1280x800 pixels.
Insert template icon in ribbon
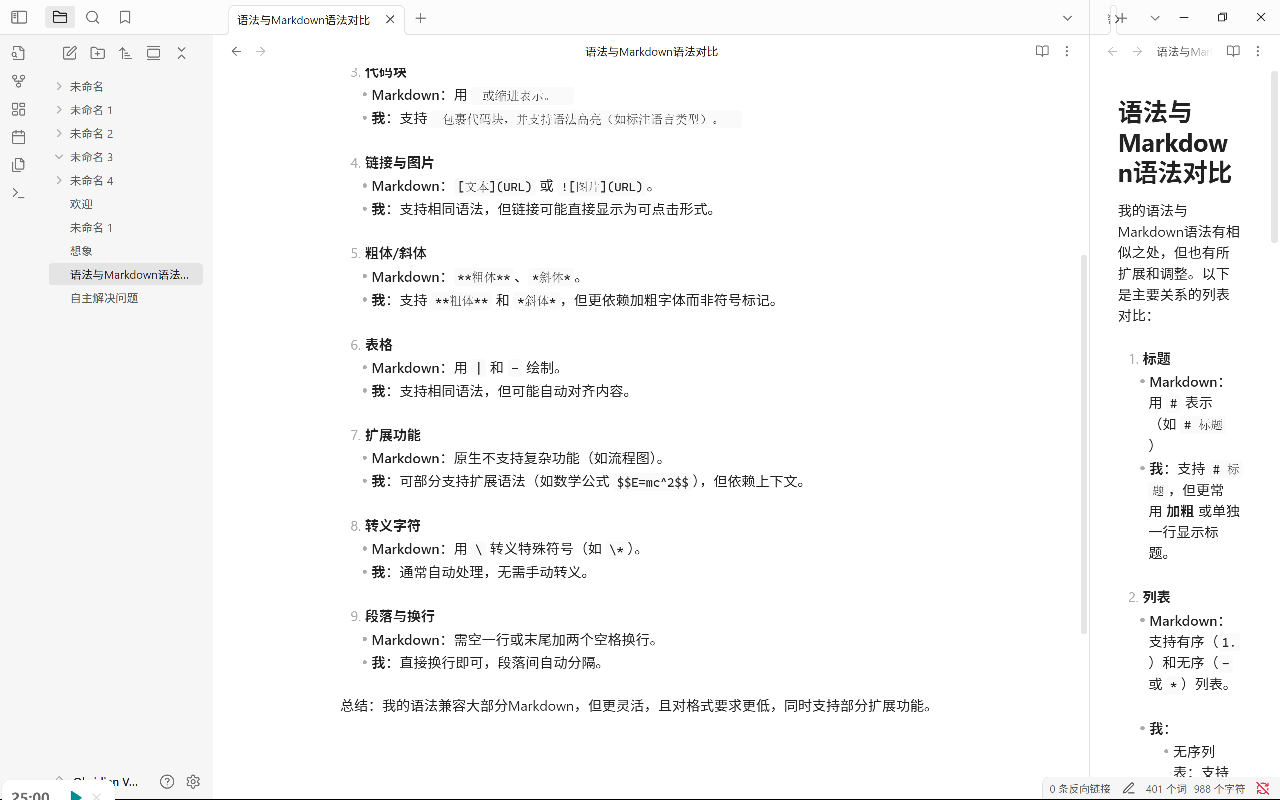(x=19, y=166)
